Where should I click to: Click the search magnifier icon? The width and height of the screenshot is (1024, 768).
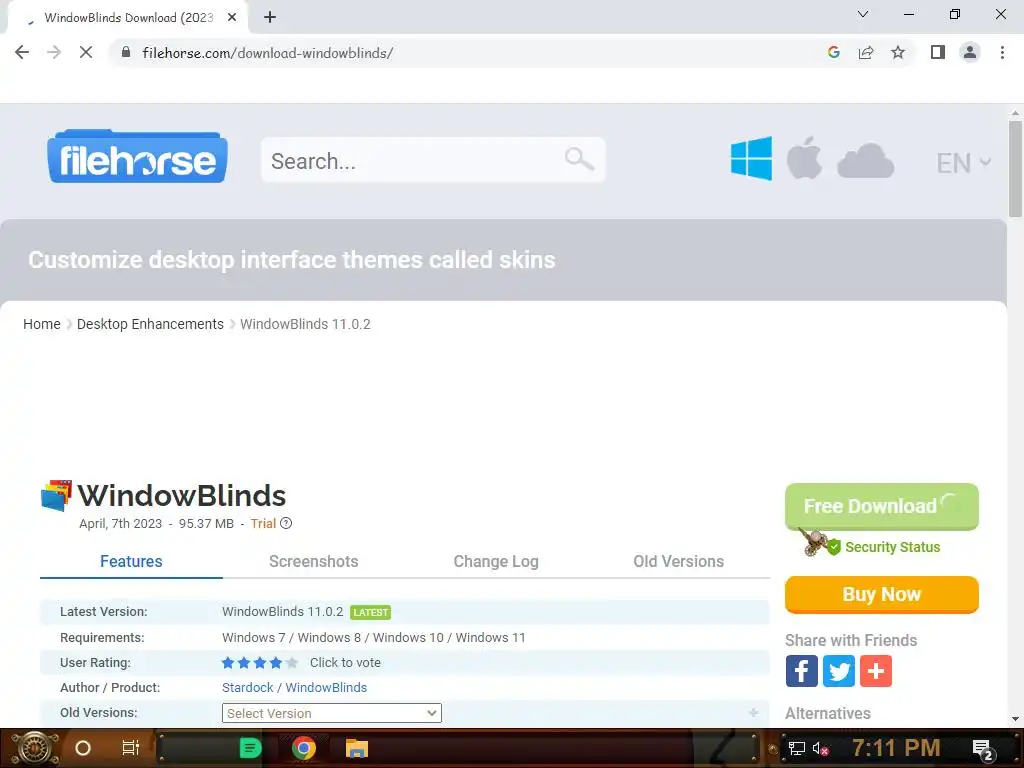(x=579, y=159)
